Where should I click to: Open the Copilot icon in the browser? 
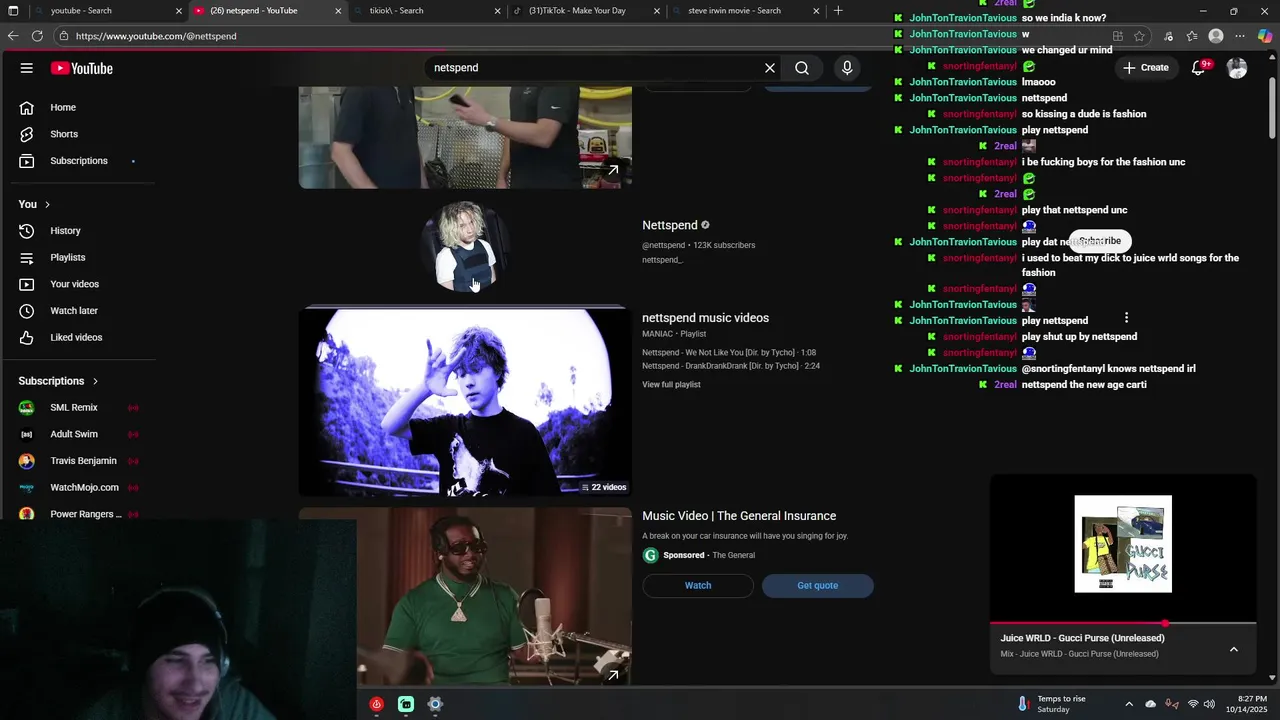[x=1265, y=36]
